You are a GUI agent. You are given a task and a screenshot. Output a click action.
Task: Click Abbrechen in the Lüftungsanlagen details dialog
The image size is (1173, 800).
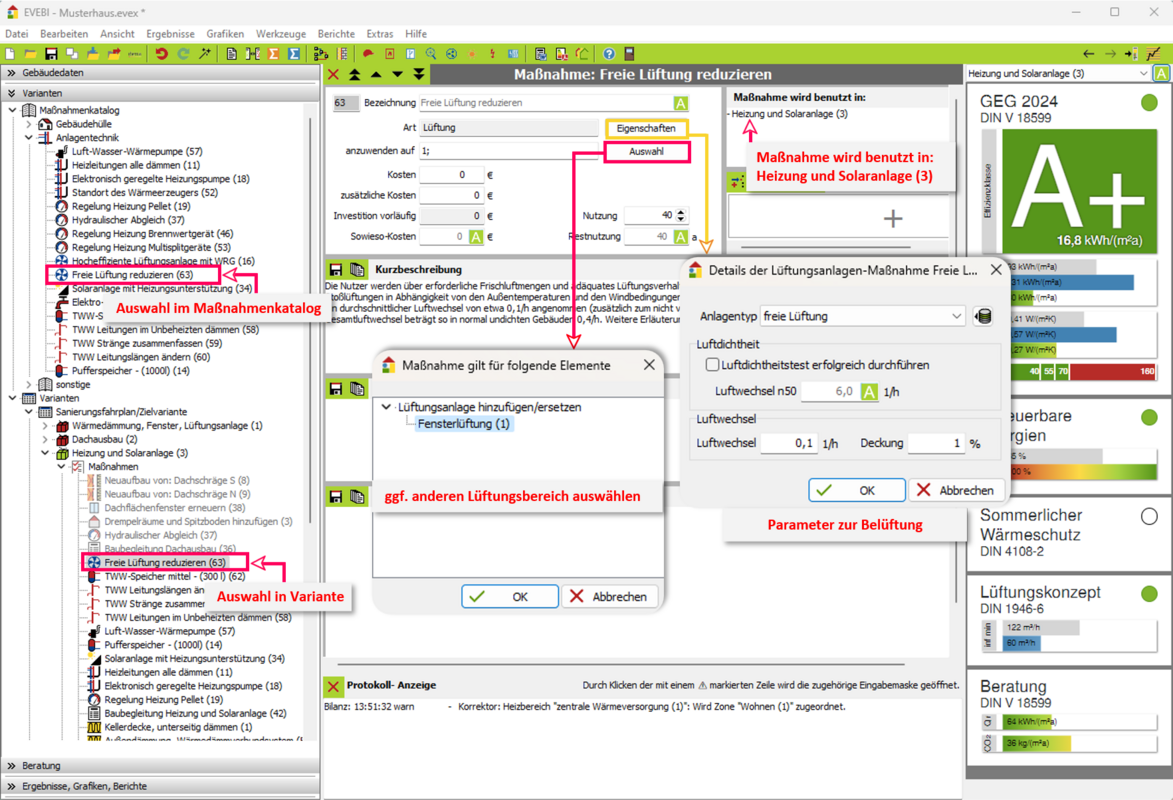point(955,490)
